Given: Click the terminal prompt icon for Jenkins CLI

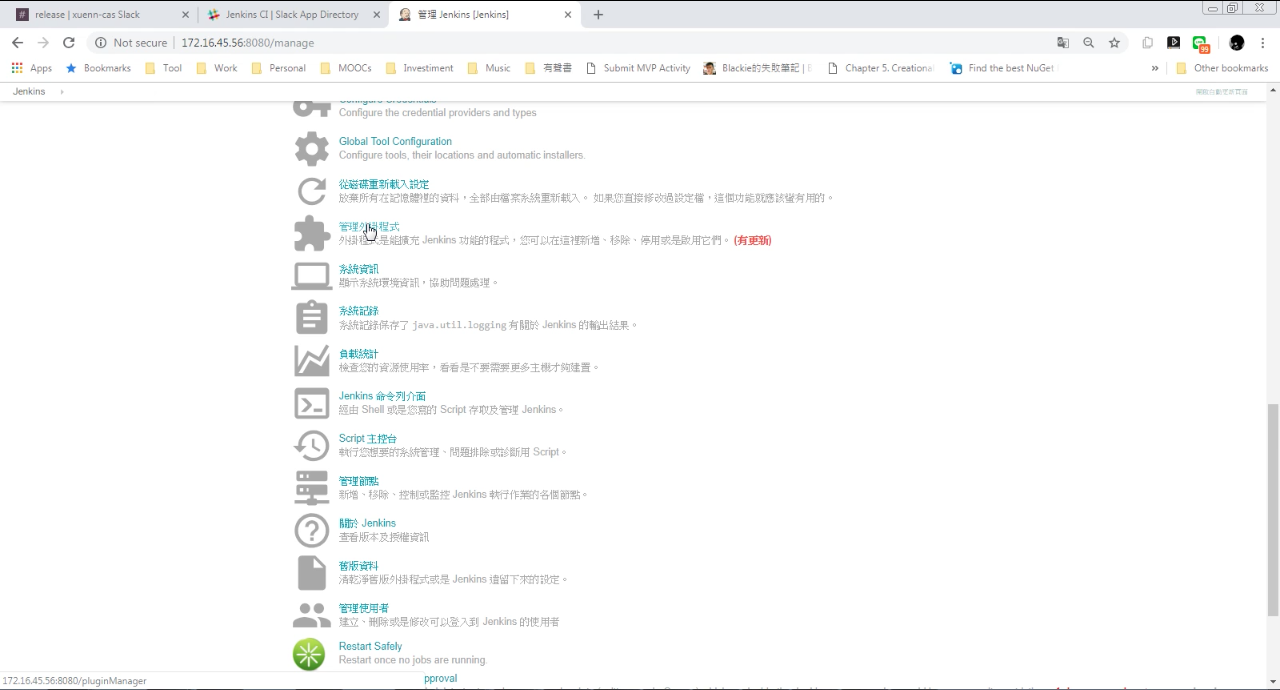Looking at the screenshot, I should tap(311, 403).
